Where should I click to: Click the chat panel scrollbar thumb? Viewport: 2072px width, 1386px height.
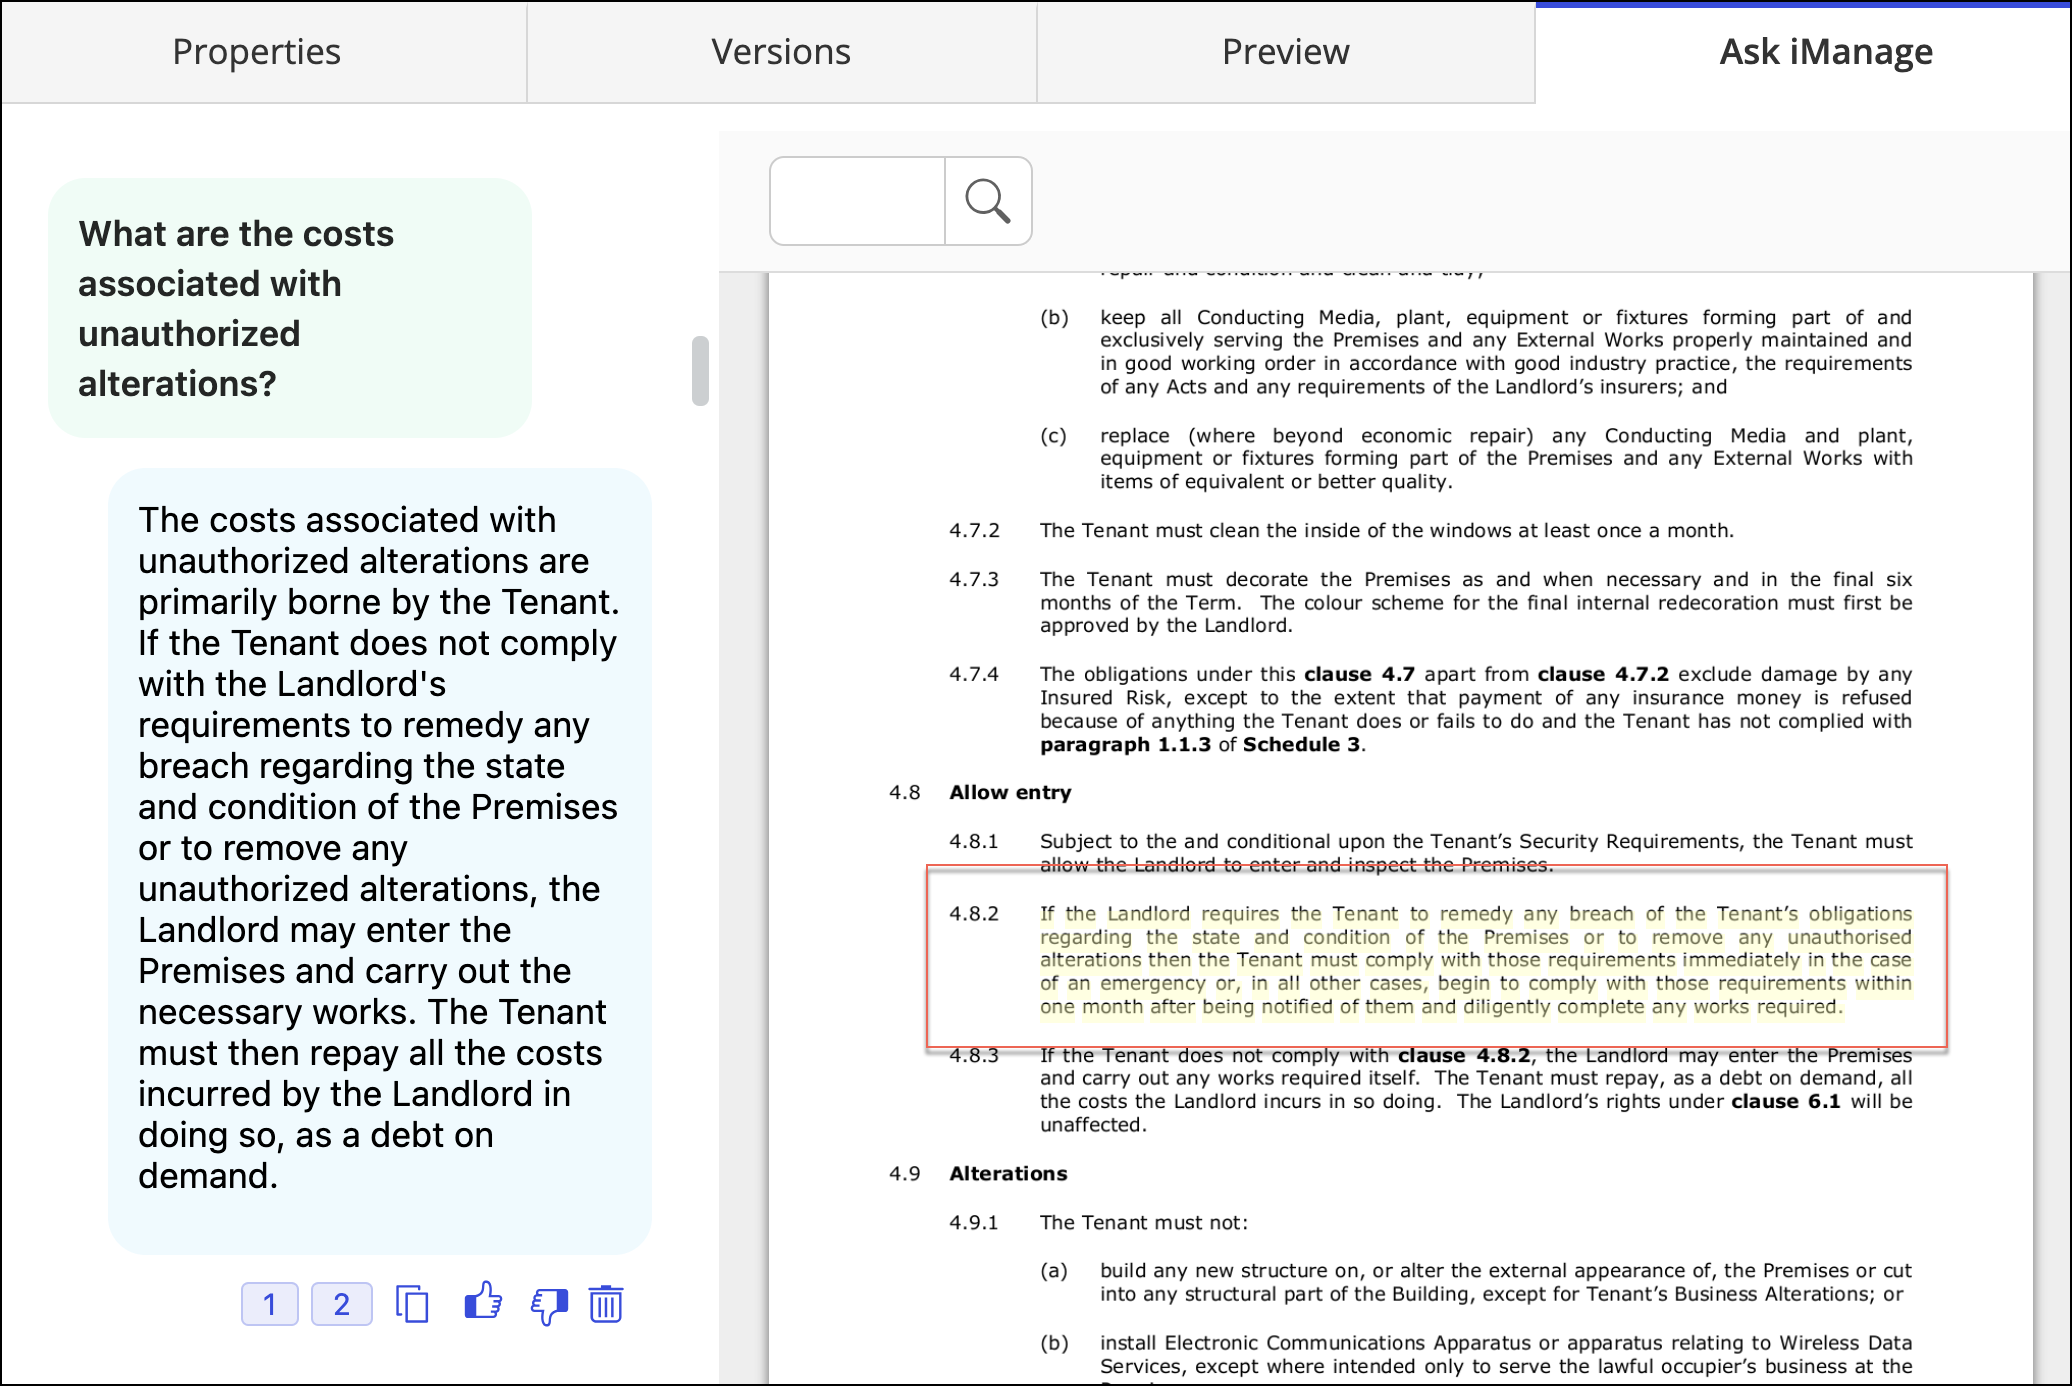[700, 371]
